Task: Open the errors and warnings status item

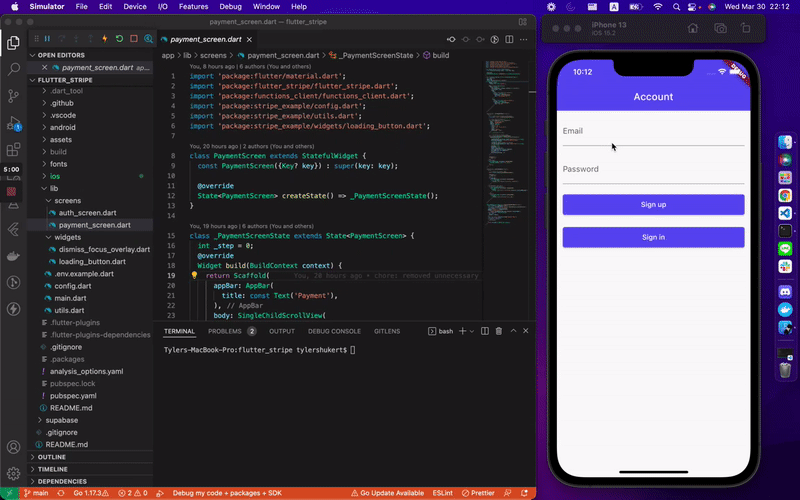Action: (133, 493)
